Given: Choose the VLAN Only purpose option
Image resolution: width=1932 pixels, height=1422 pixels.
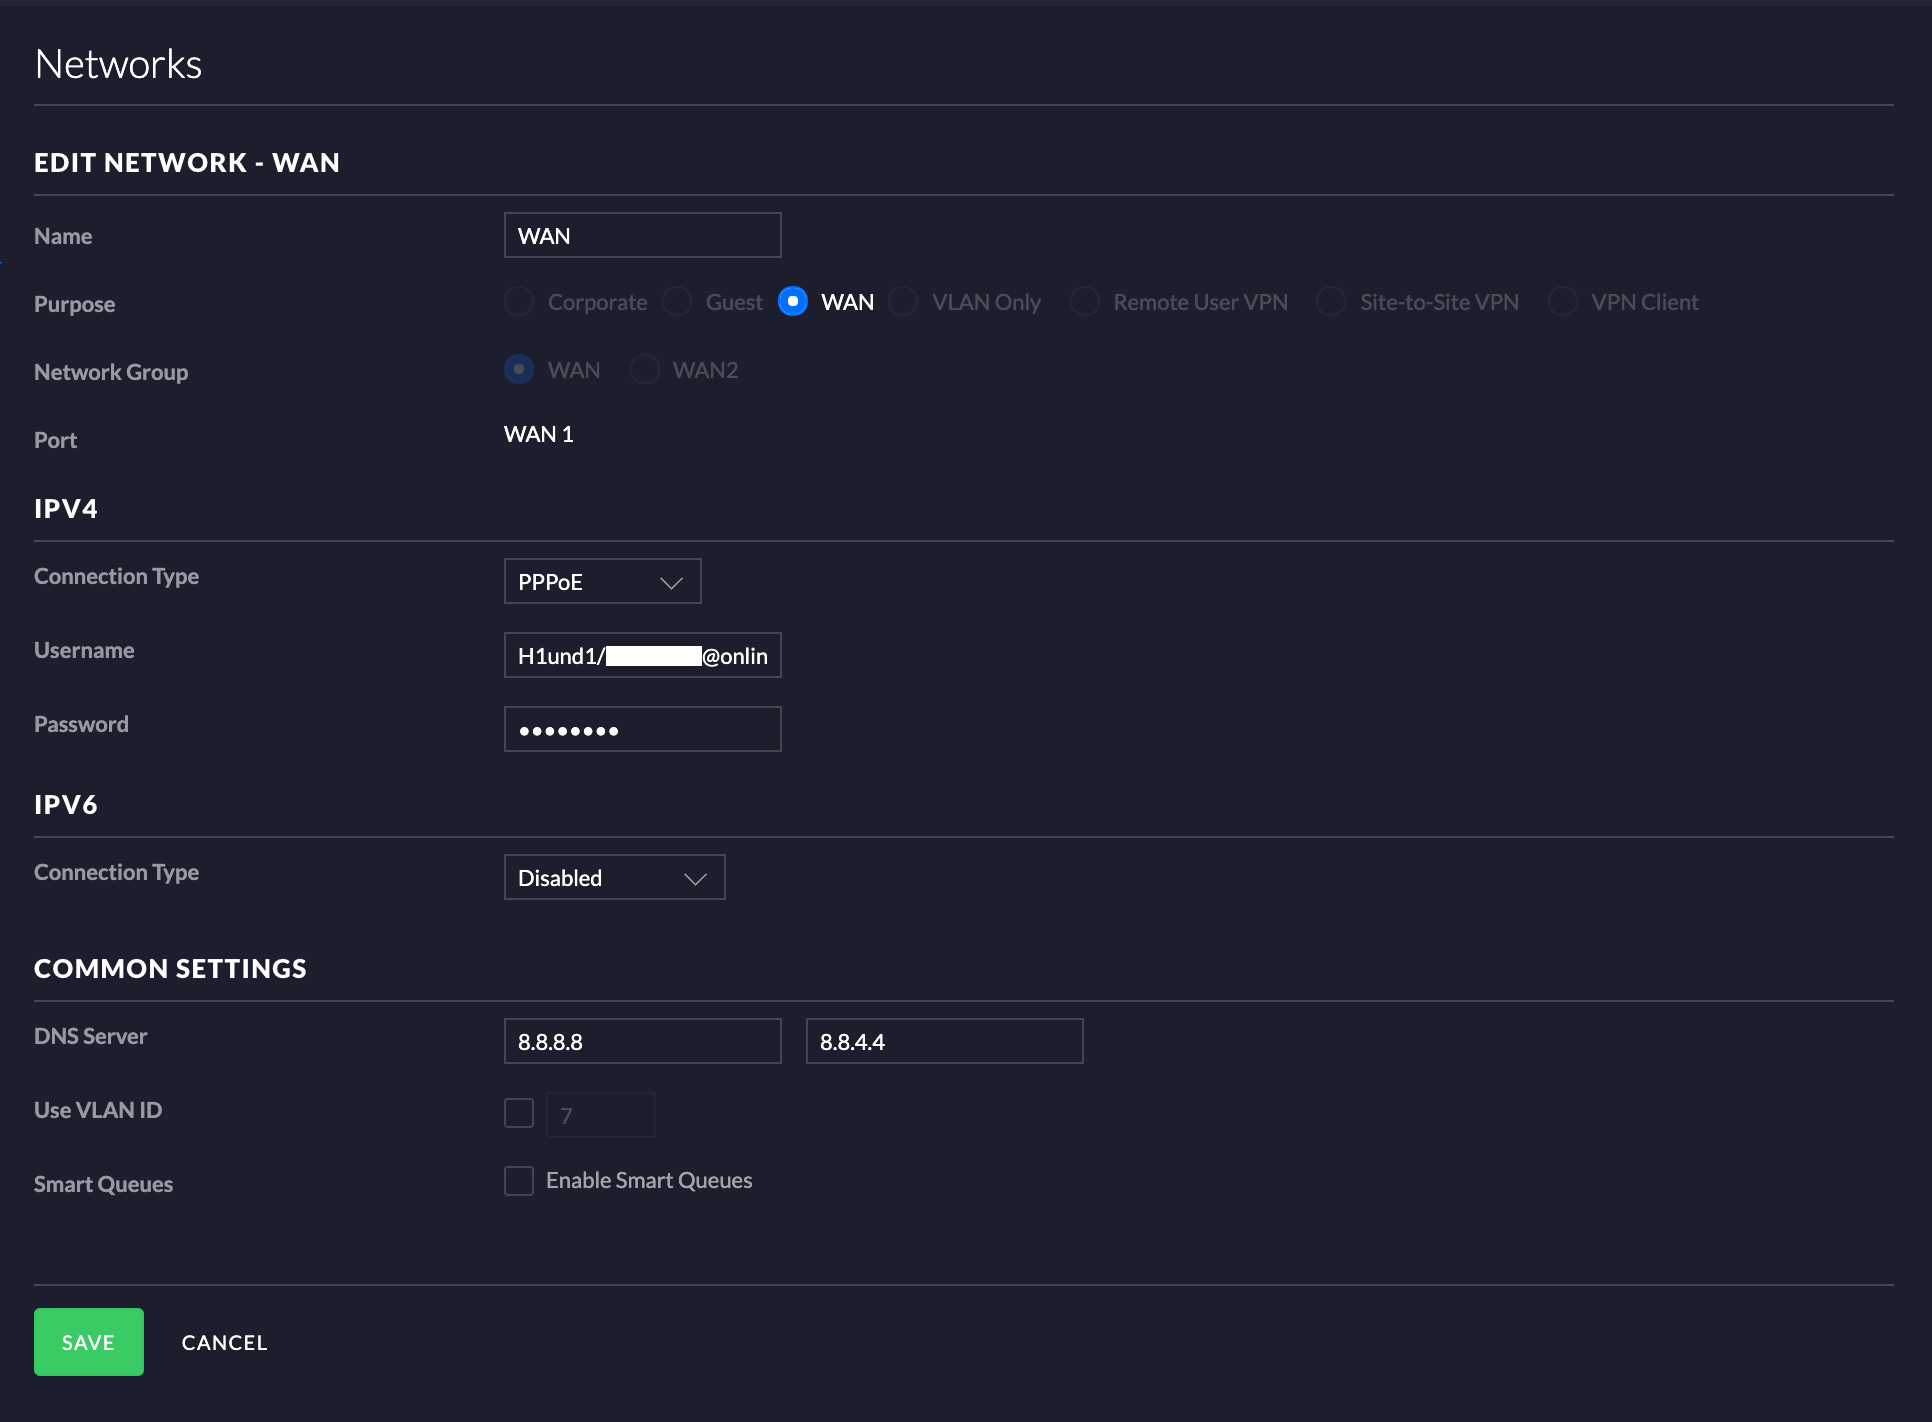Looking at the screenshot, I should tap(903, 302).
